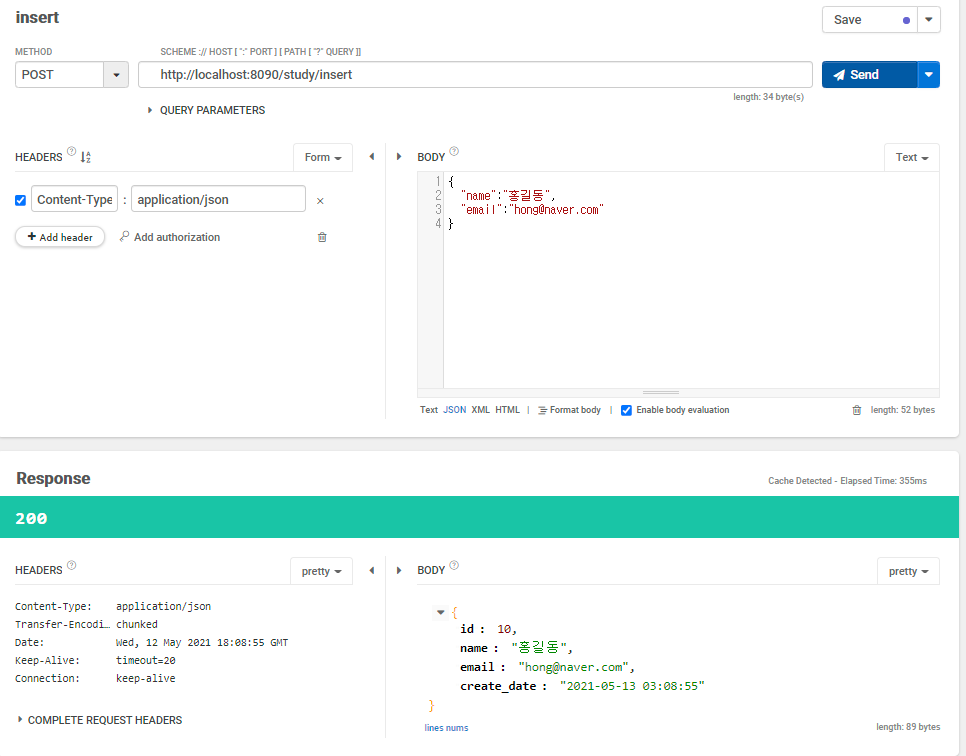This screenshot has width=966, height=756.
Task: Click the Add header button
Action: point(60,237)
